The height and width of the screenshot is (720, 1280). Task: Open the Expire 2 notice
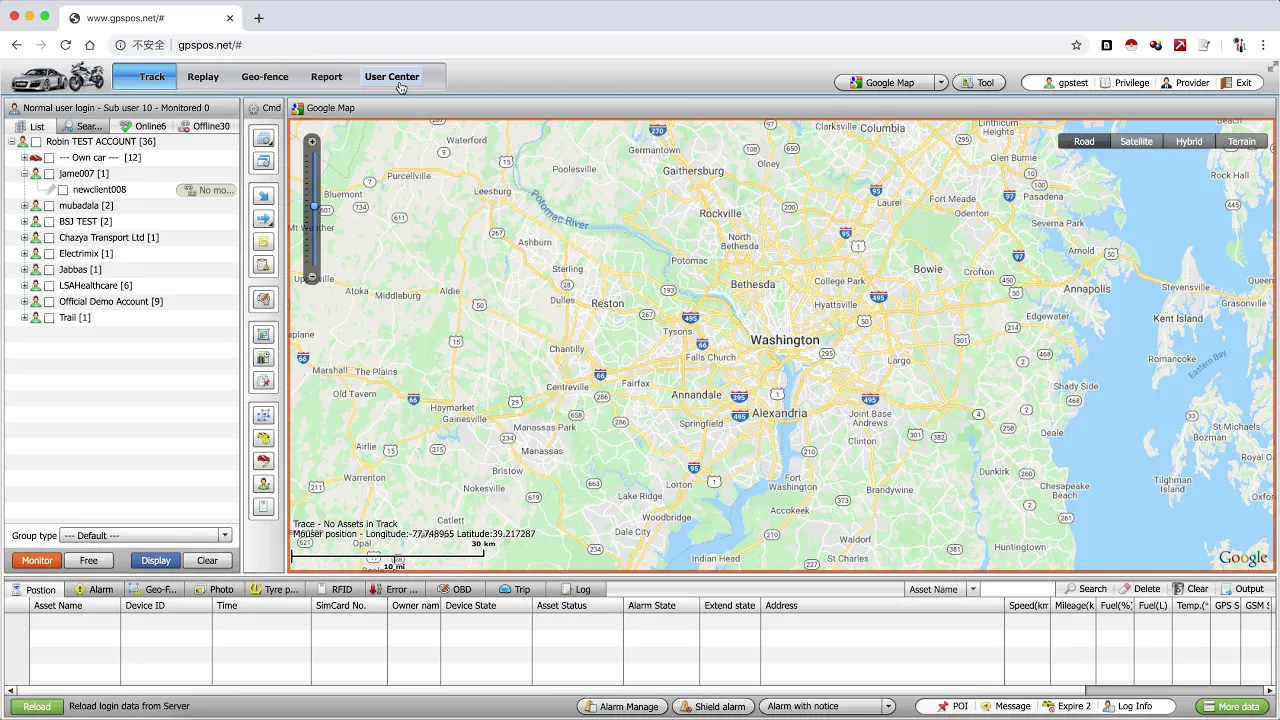tap(1067, 706)
